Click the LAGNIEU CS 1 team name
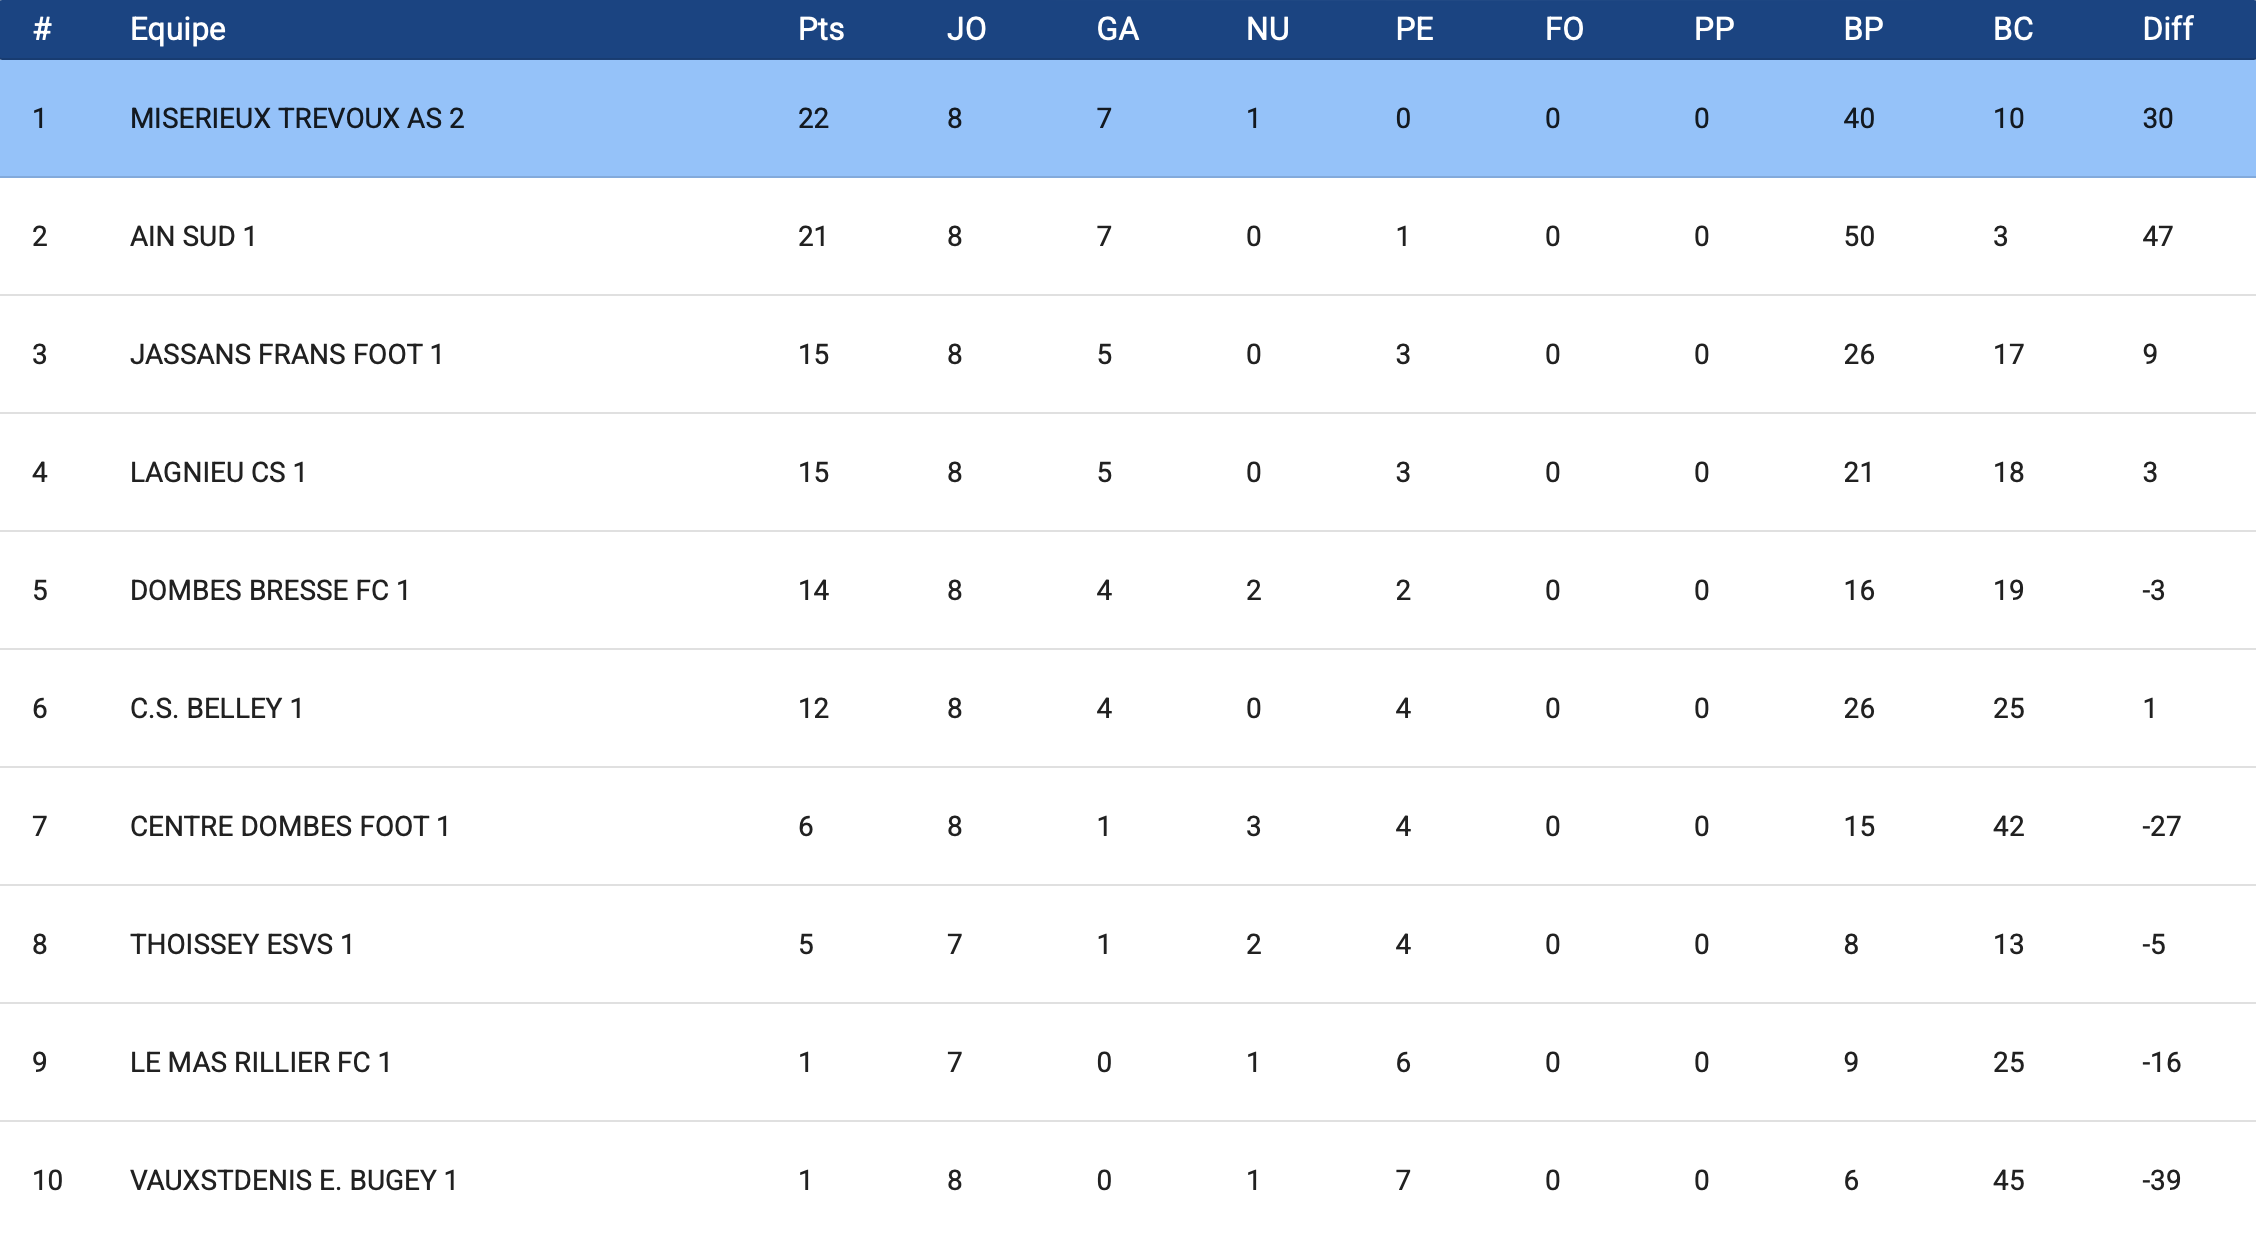 point(218,472)
